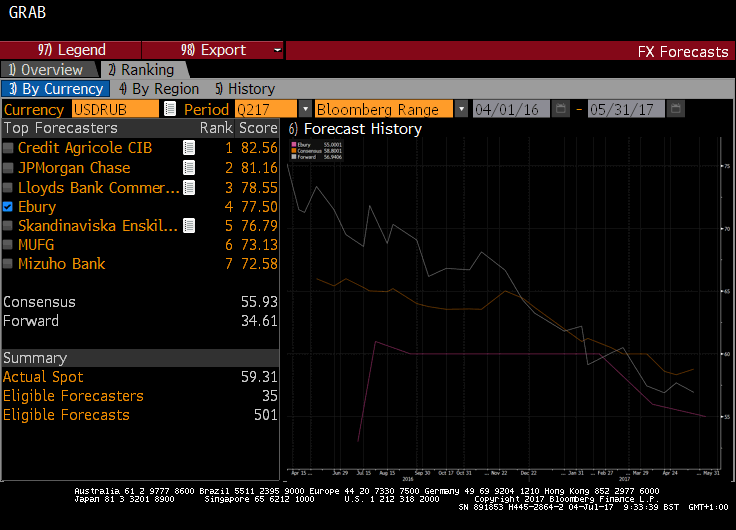Image resolution: width=736 pixels, height=530 pixels.
Task: Tick the Mizuho Bank checkbox
Action: tap(8, 264)
